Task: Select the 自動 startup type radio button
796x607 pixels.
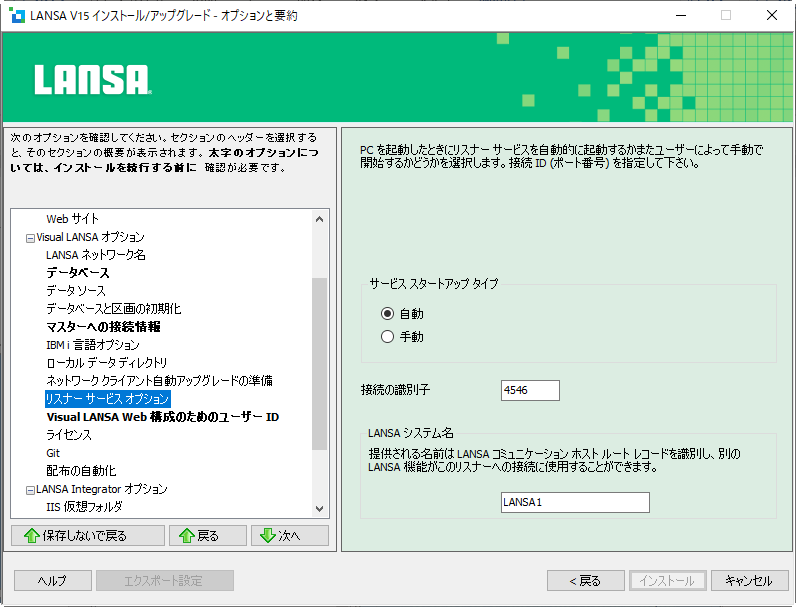Action: [387, 314]
